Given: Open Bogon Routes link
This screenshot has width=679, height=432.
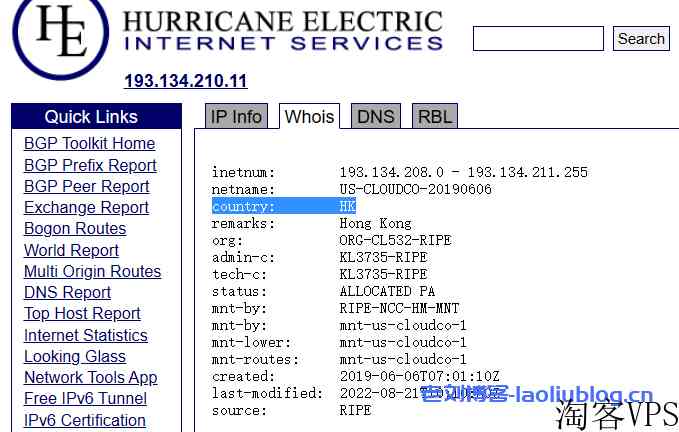Looking at the screenshot, I should pos(75,229).
